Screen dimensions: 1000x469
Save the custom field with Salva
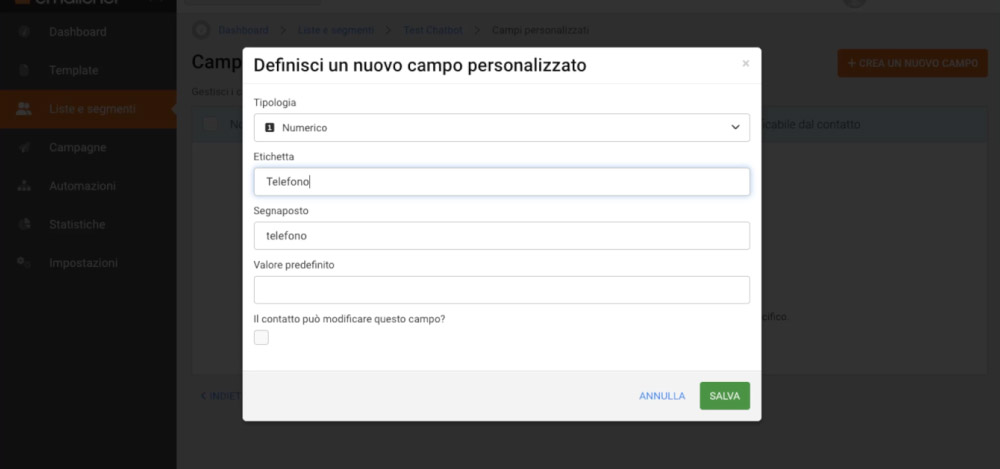[724, 396]
